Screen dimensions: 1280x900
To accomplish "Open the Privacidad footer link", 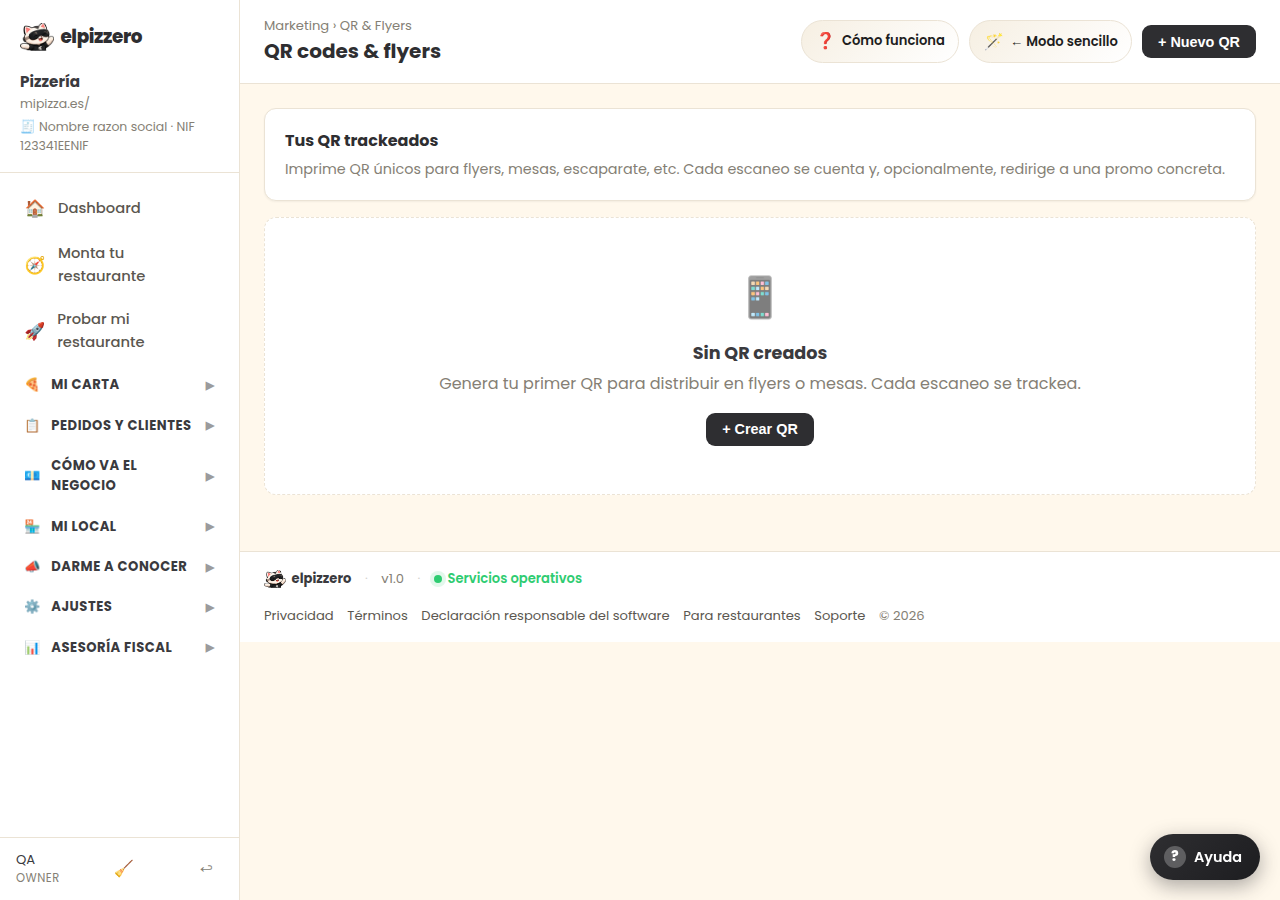I will click(x=299, y=616).
